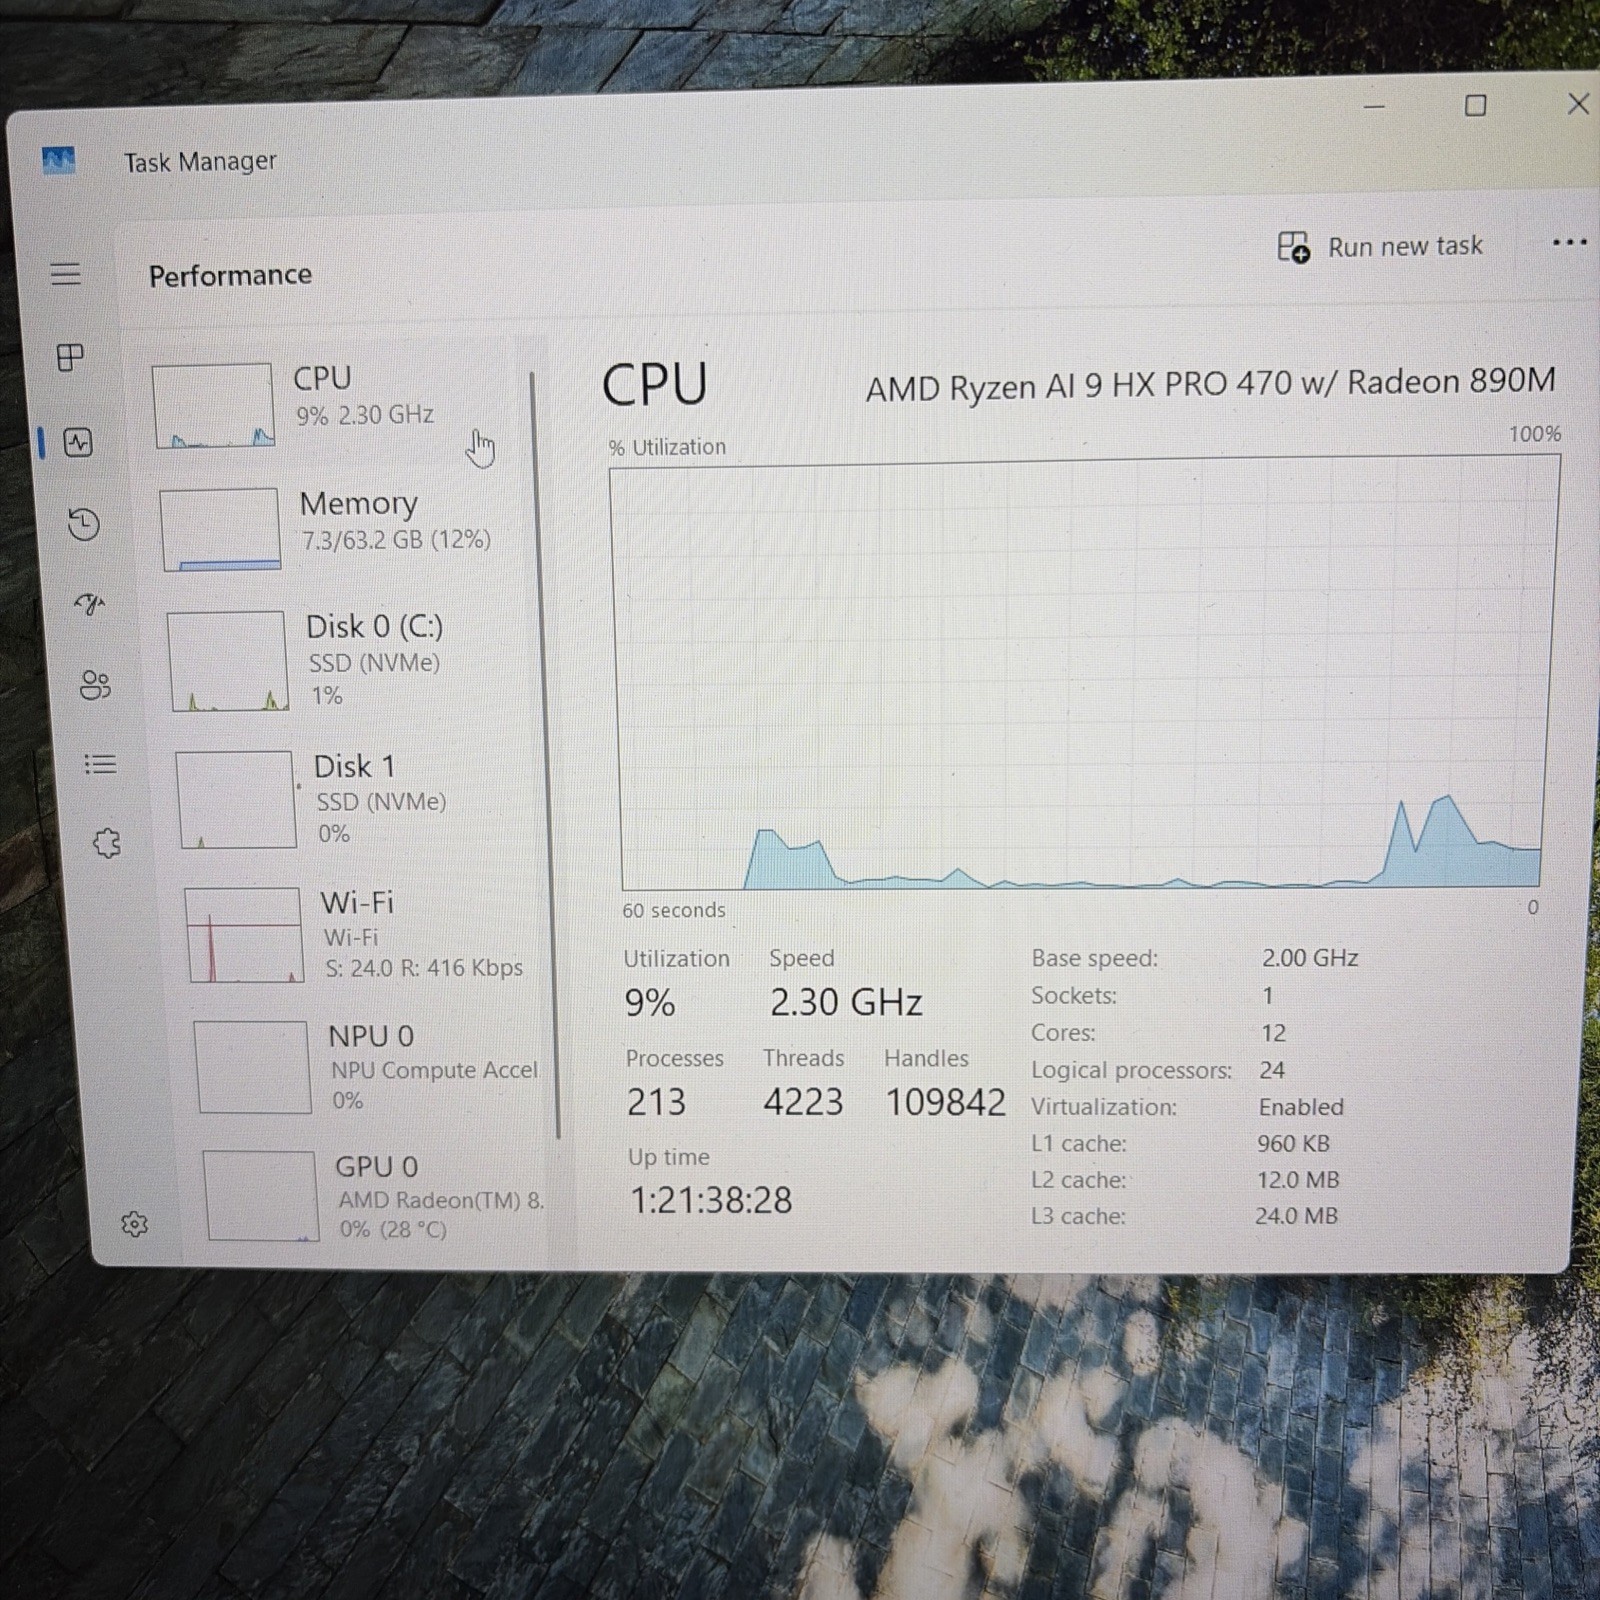
Task: Click the 9% utilization value
Action: click(650, 1003)
